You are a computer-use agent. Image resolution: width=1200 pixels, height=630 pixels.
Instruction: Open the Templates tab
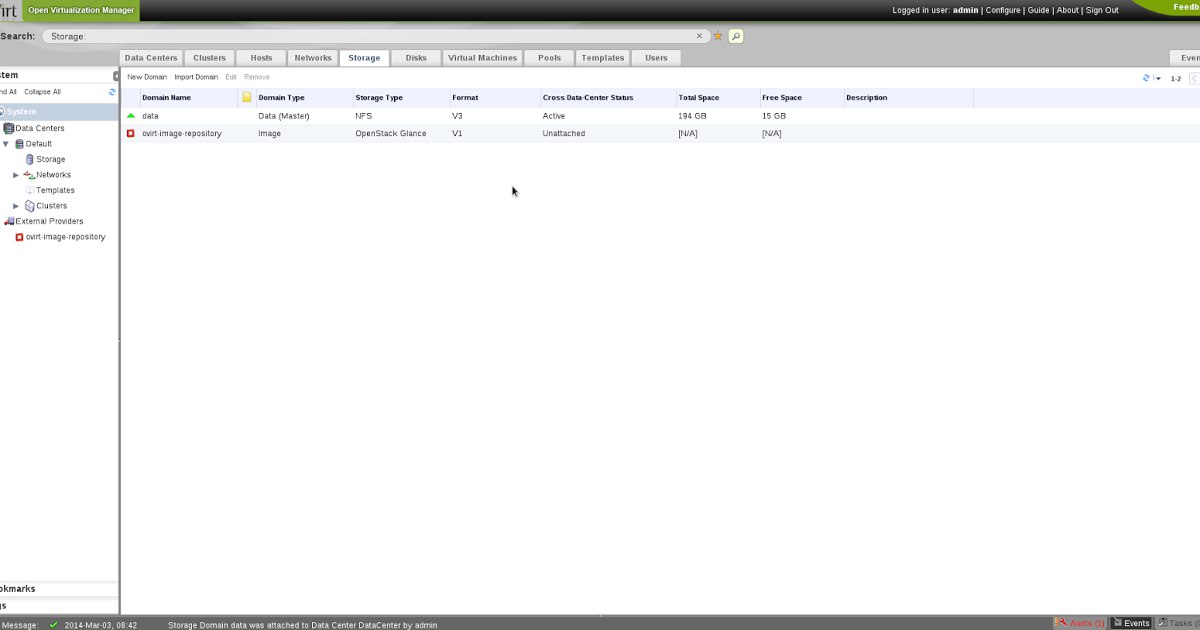click(603, 58)
